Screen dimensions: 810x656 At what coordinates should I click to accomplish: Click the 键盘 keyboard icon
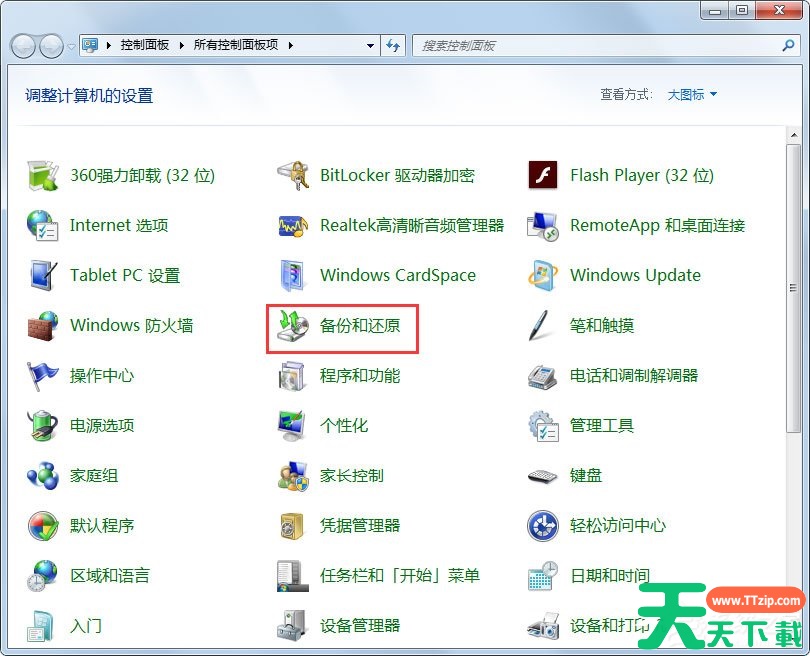542,476
